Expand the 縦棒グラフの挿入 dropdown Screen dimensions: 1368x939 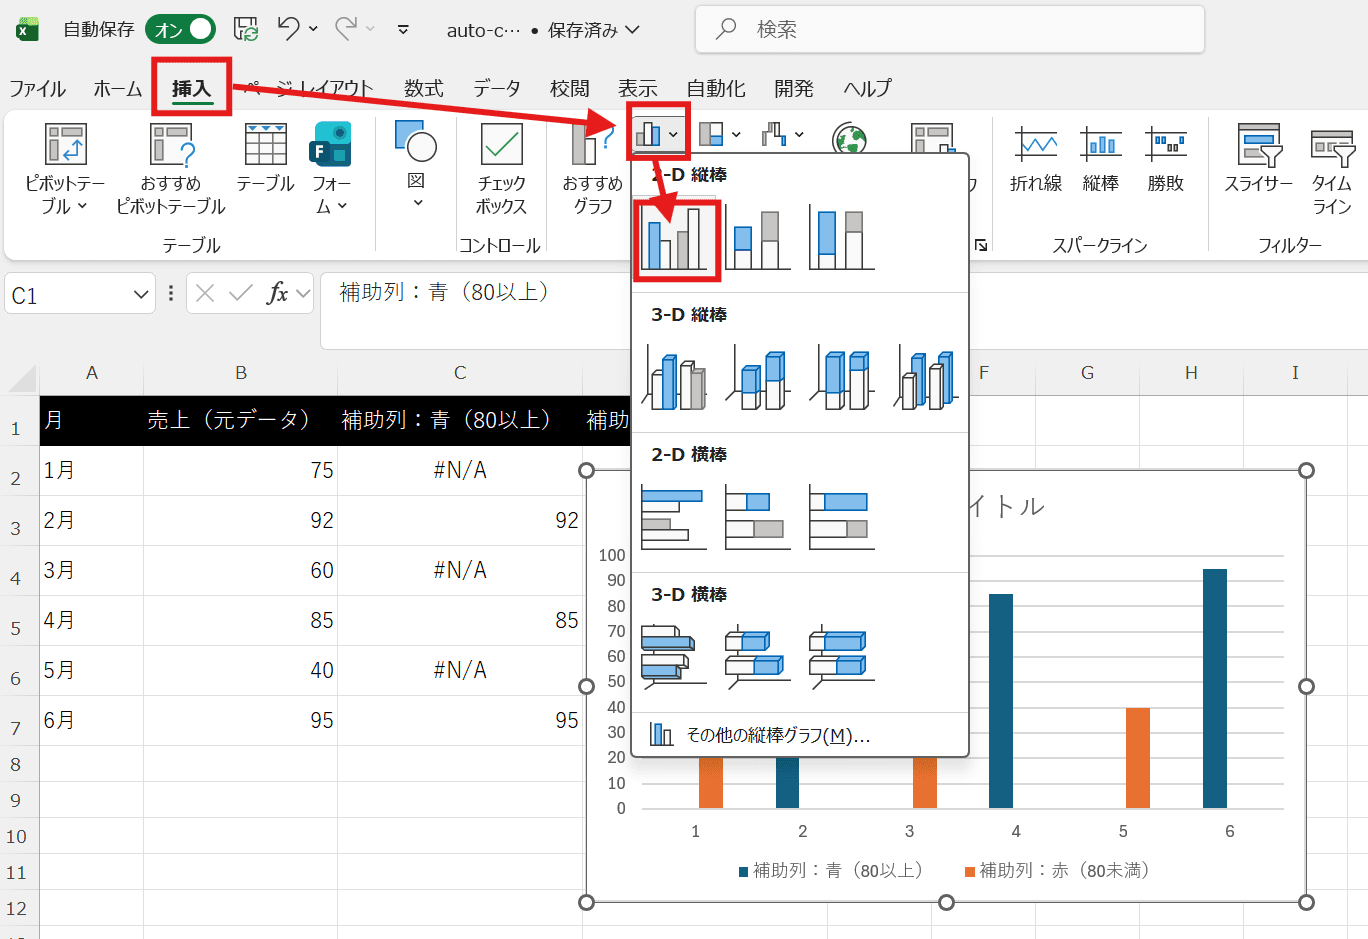(672, 133)
